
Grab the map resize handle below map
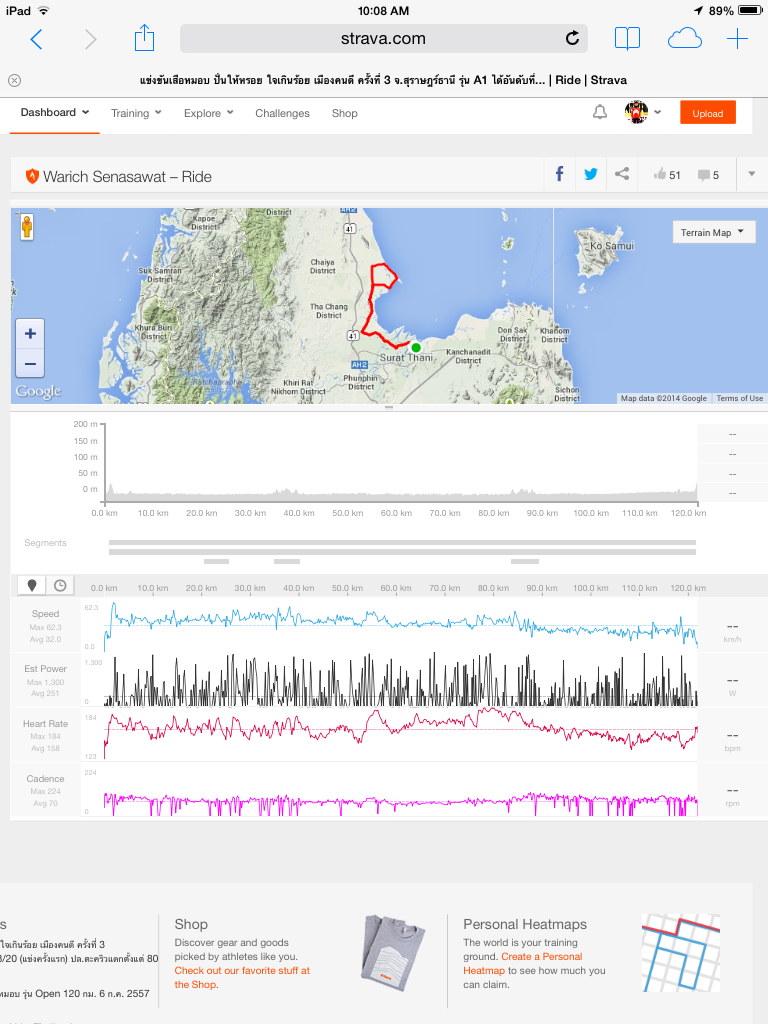click(389, 408)
